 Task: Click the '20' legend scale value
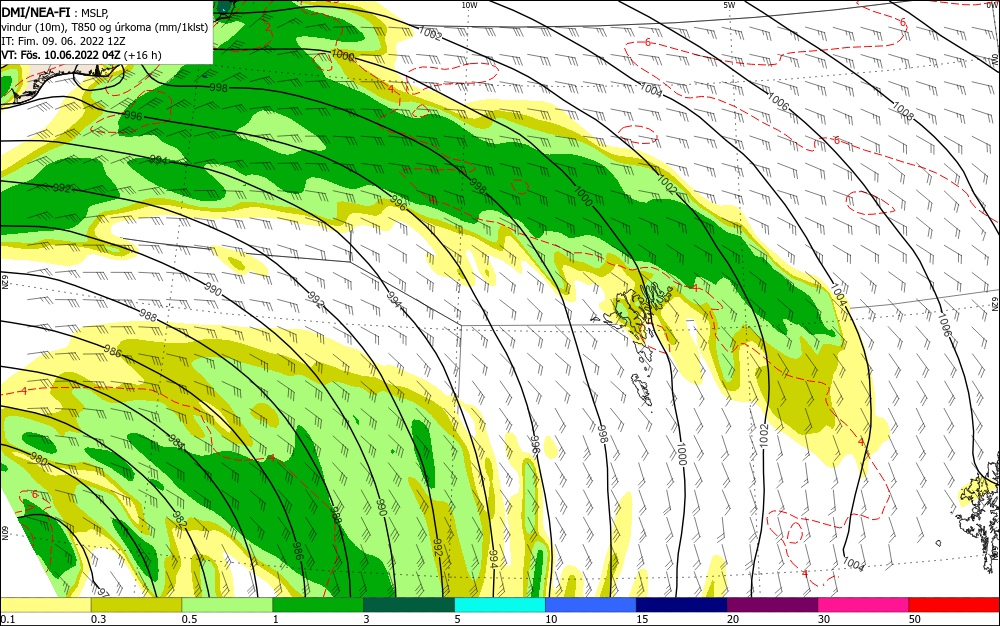(x=733, y=619)
